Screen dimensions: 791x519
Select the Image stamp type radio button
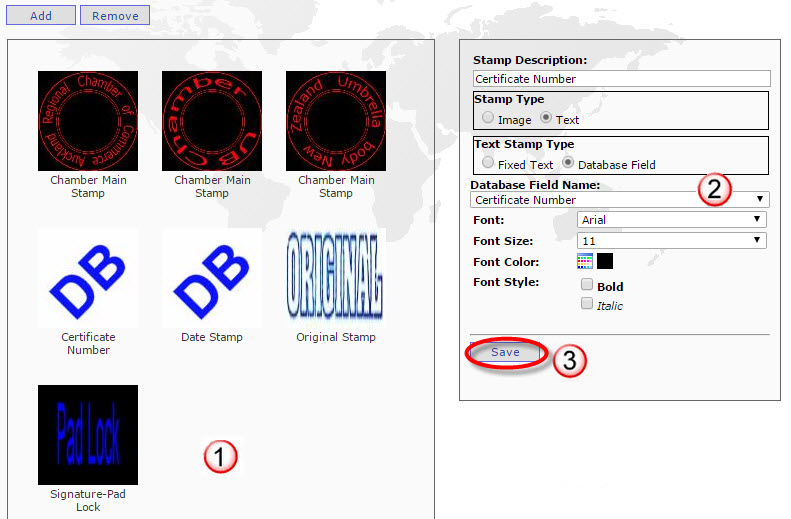coord(487,118)
